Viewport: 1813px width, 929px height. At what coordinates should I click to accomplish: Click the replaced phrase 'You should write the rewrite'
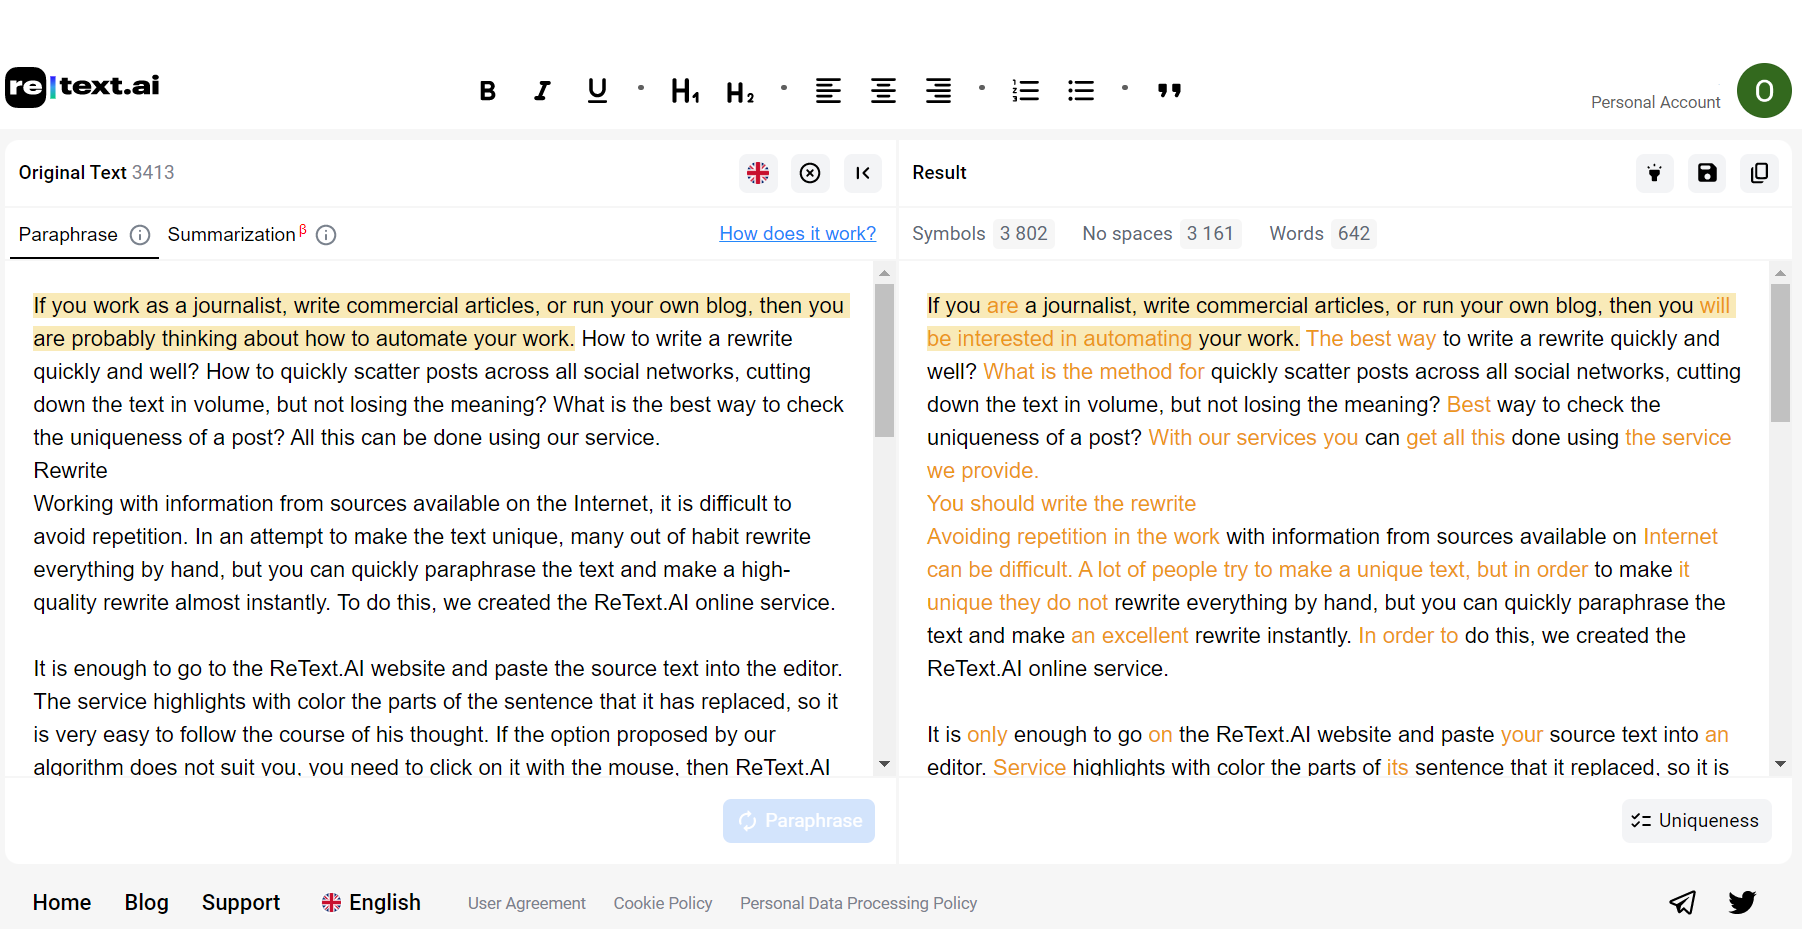(x=1061, y=504)
